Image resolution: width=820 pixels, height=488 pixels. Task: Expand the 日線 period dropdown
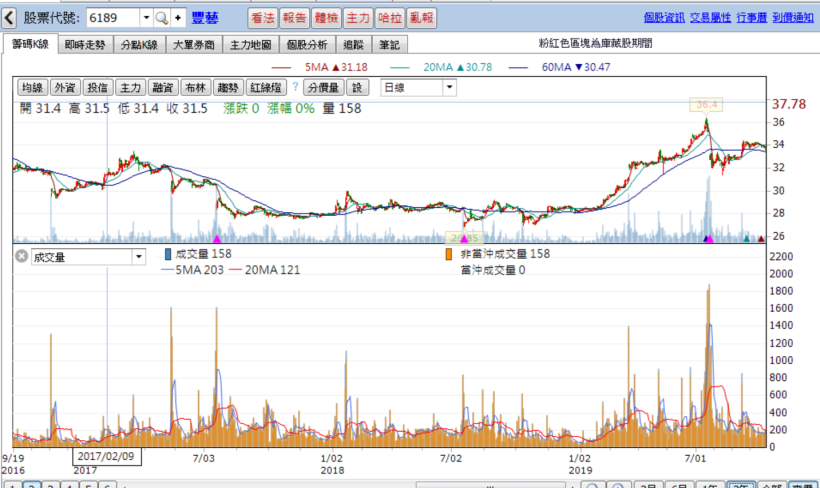(x=450, y=87)
